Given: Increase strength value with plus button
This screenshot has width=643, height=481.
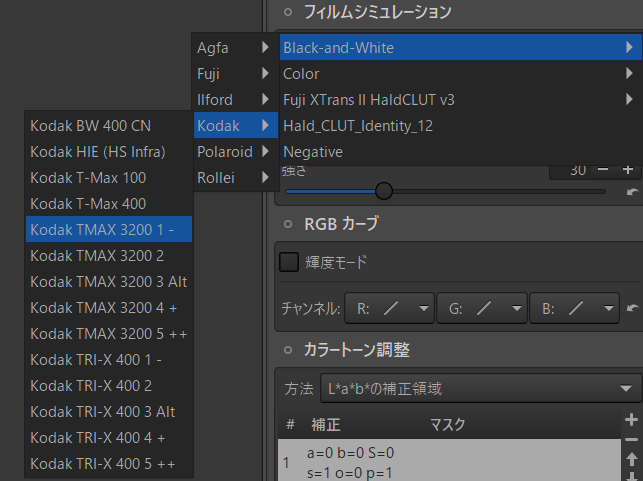Looking at the screenshot, I should pyautogui.click(x=628, y=169).
